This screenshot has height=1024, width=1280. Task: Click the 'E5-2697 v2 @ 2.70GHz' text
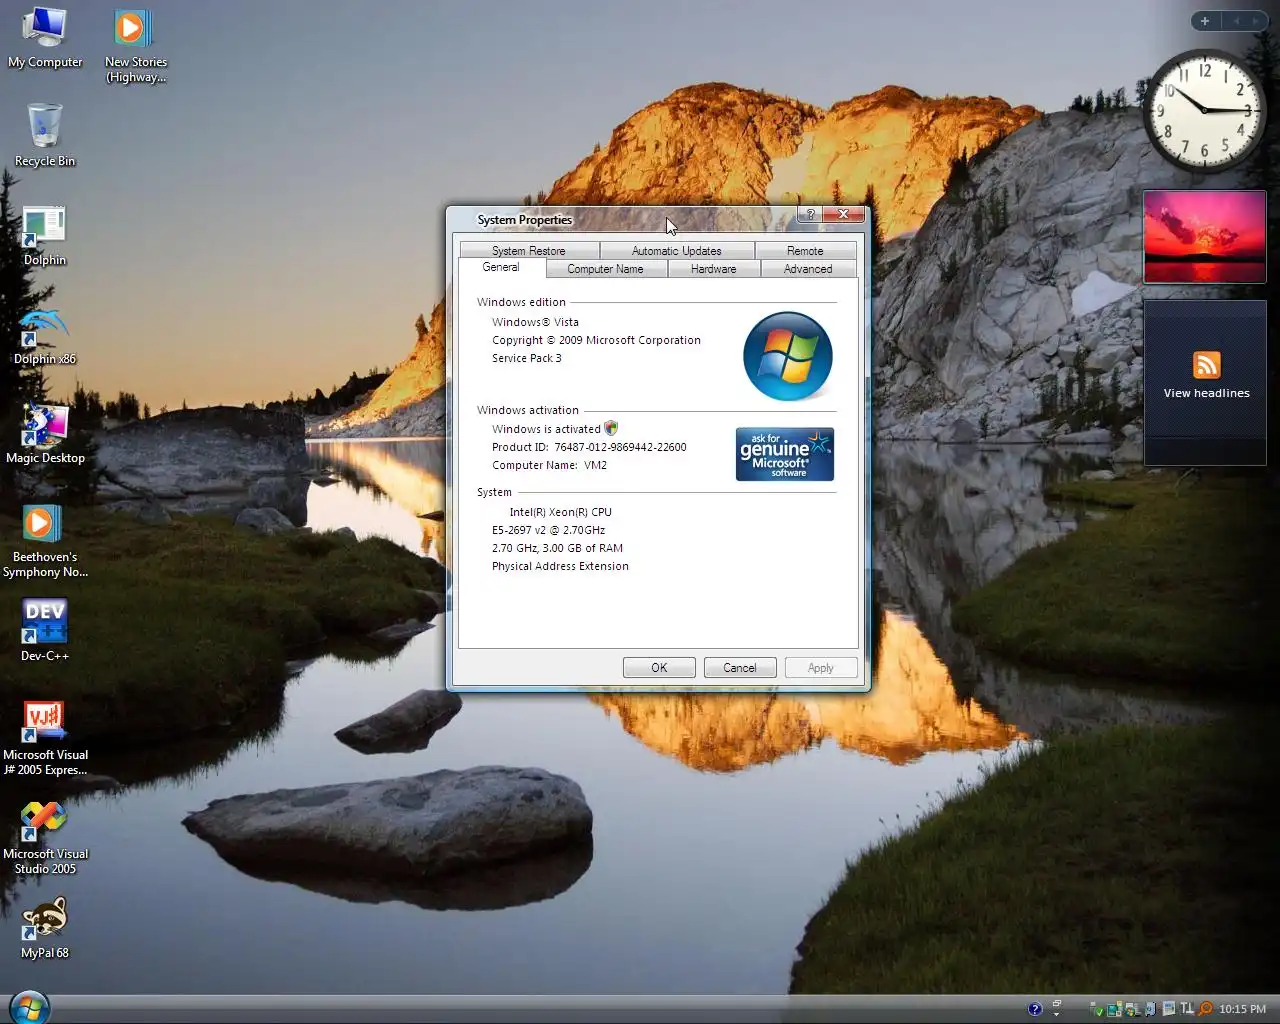(548, 530)
